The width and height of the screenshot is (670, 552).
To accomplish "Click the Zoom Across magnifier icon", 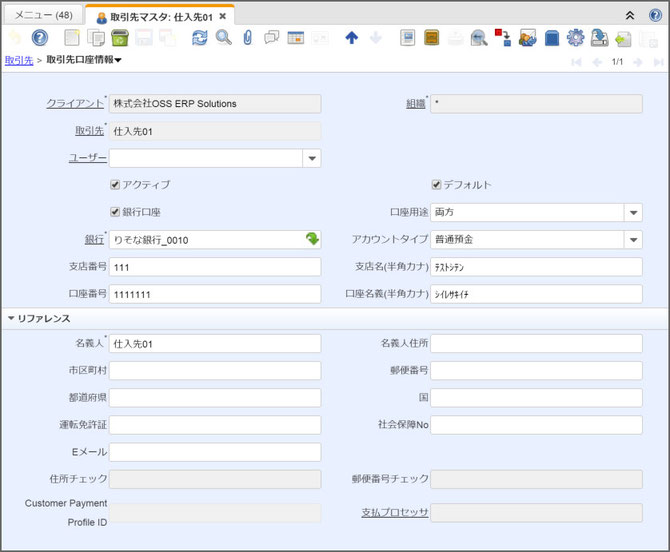I will 479,38.
